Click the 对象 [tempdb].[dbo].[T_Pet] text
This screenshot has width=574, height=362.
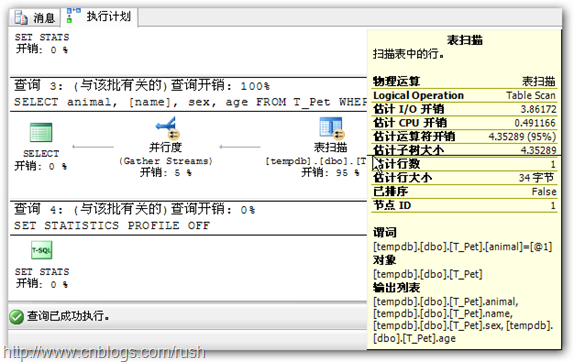[428, 274]
